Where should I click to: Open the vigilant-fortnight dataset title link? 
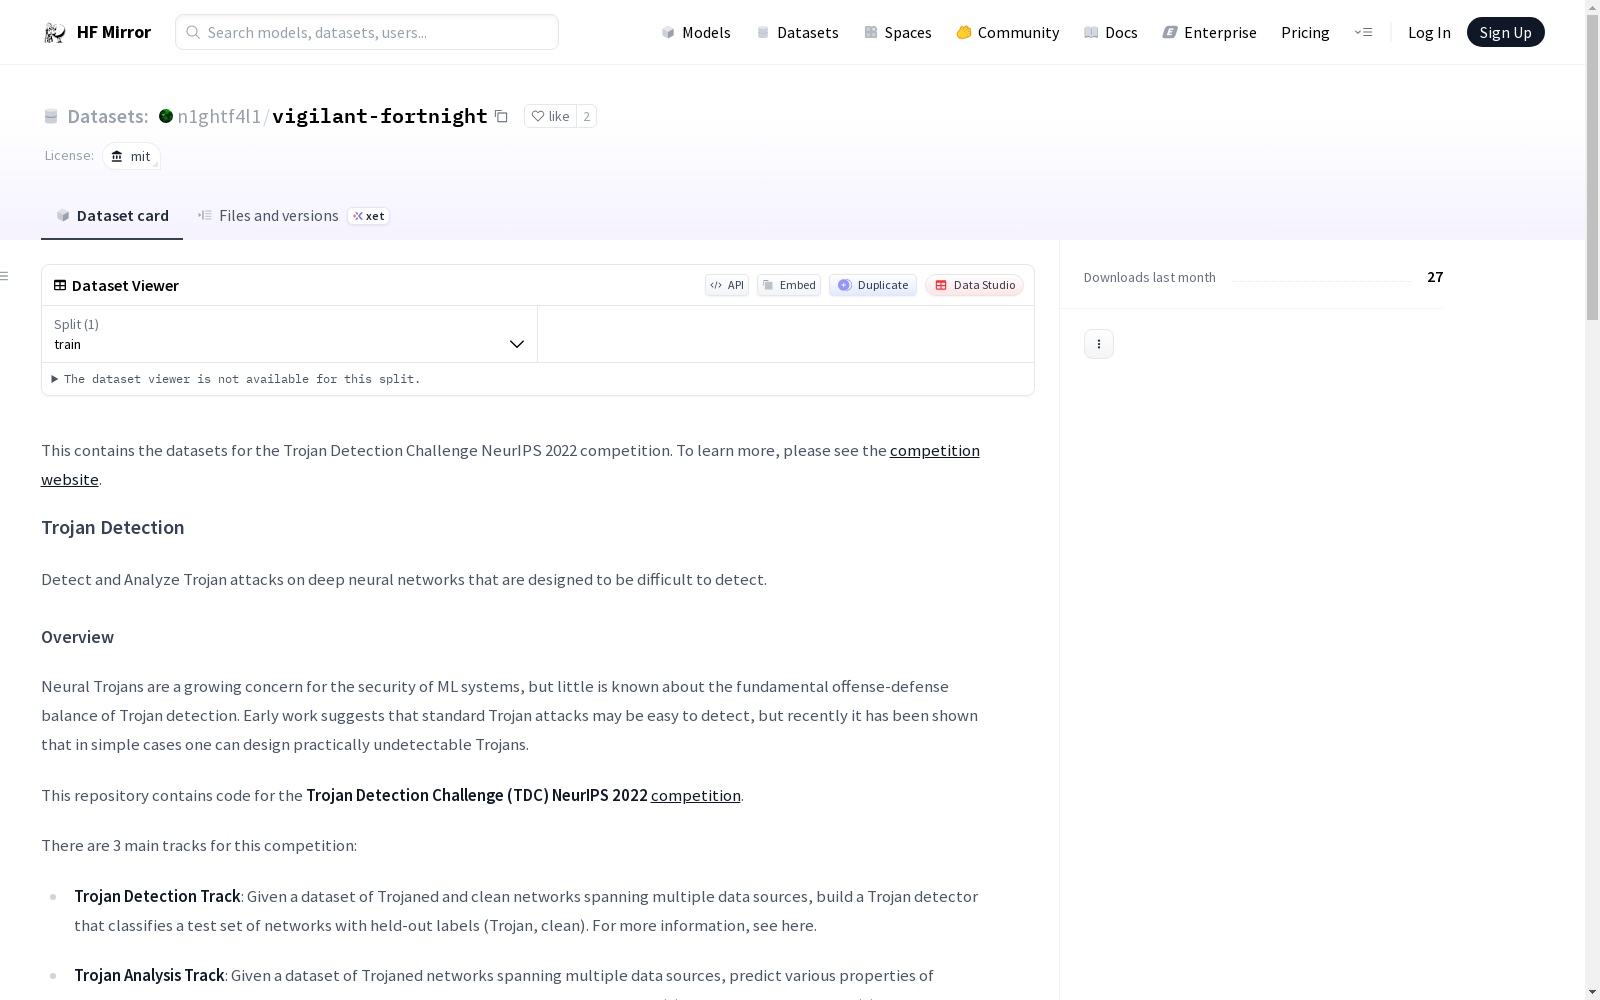379,116
